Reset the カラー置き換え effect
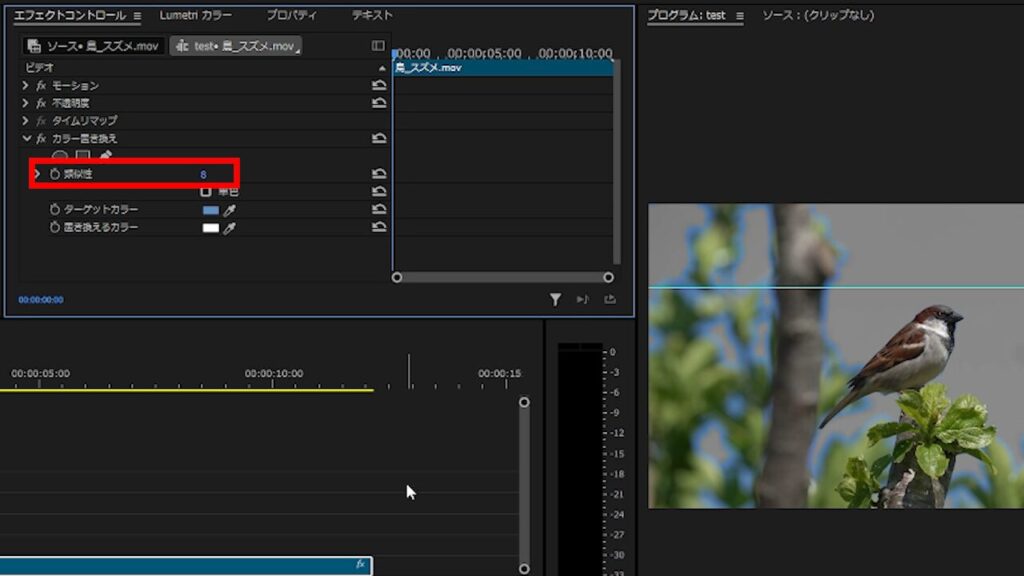 point(379,138)
